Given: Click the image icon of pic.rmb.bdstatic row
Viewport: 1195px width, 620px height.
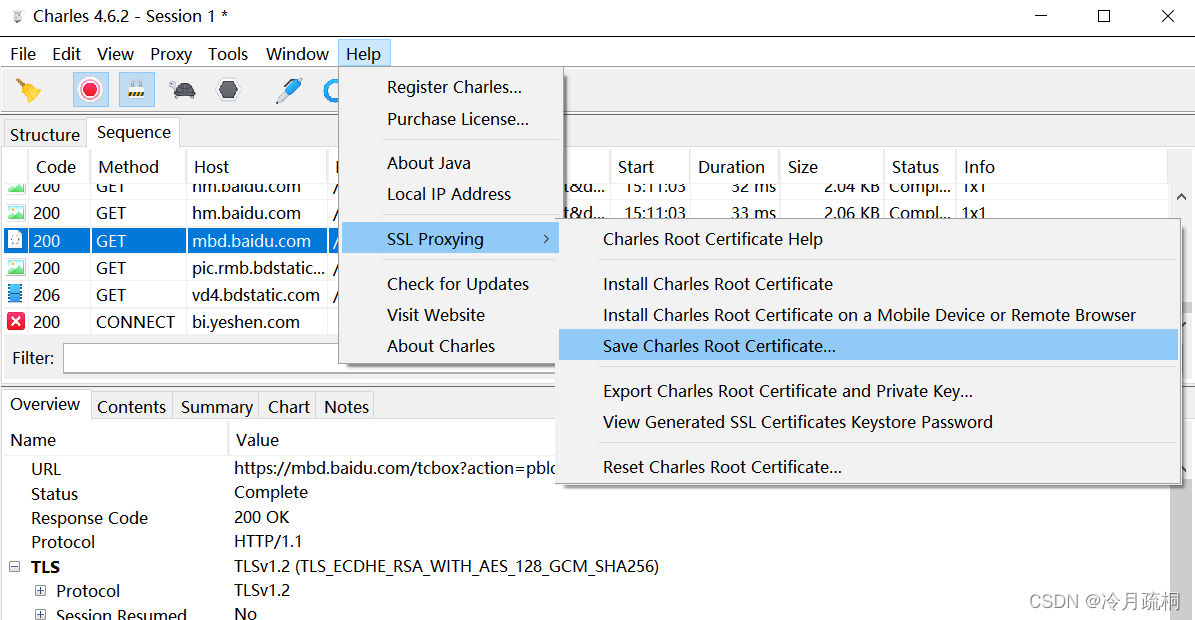Looking at the screenshot, I should [x=15, y=267].
